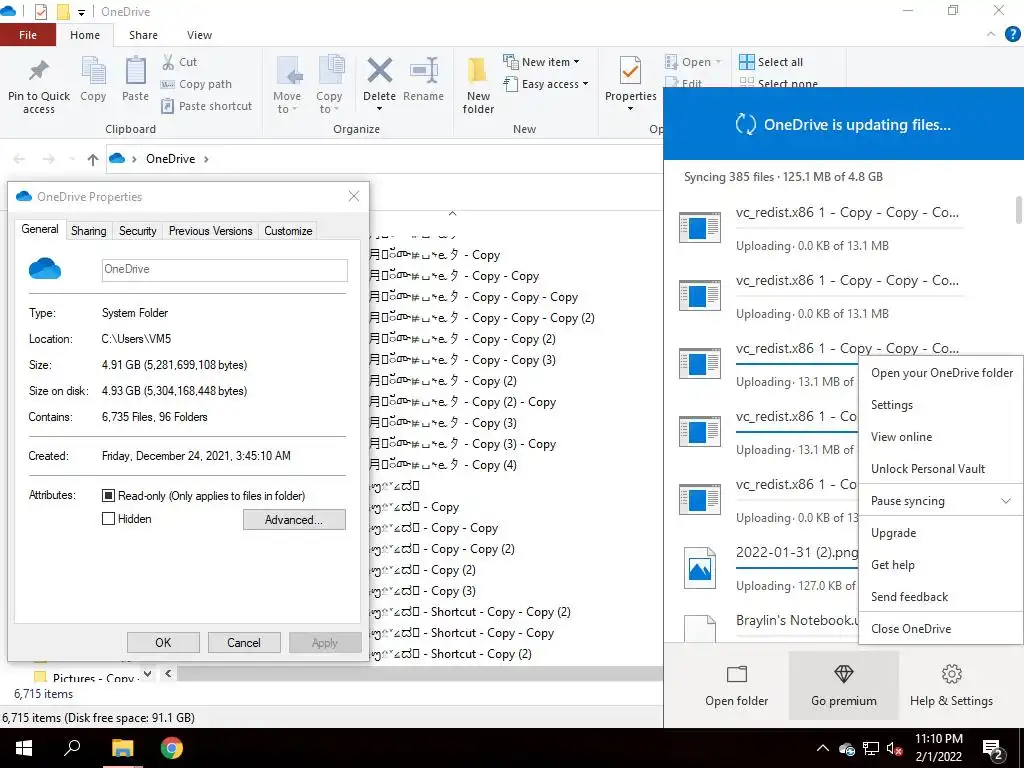The width and height of the screenshot is (1024, 768).
Task: Choose Close OneDrive menu entry
Action: point(941,629)
